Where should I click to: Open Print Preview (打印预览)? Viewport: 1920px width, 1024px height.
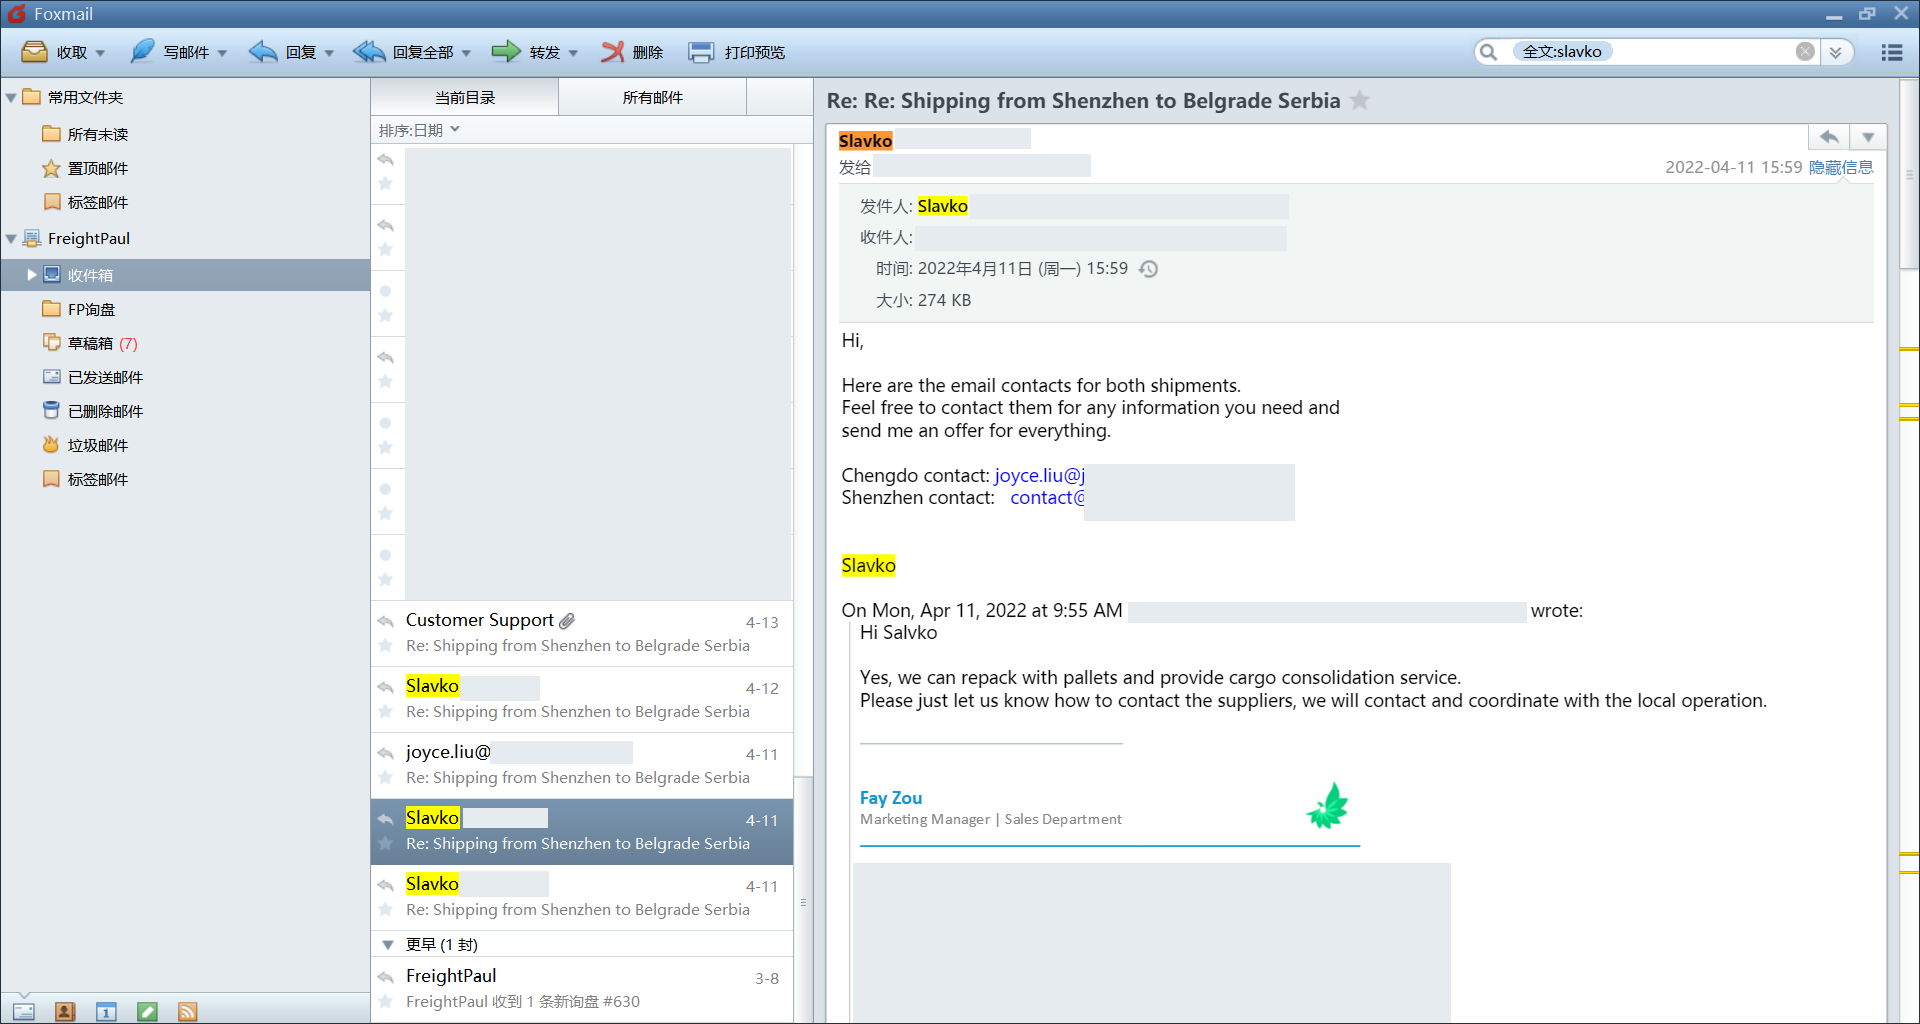[x=701, y=52]
